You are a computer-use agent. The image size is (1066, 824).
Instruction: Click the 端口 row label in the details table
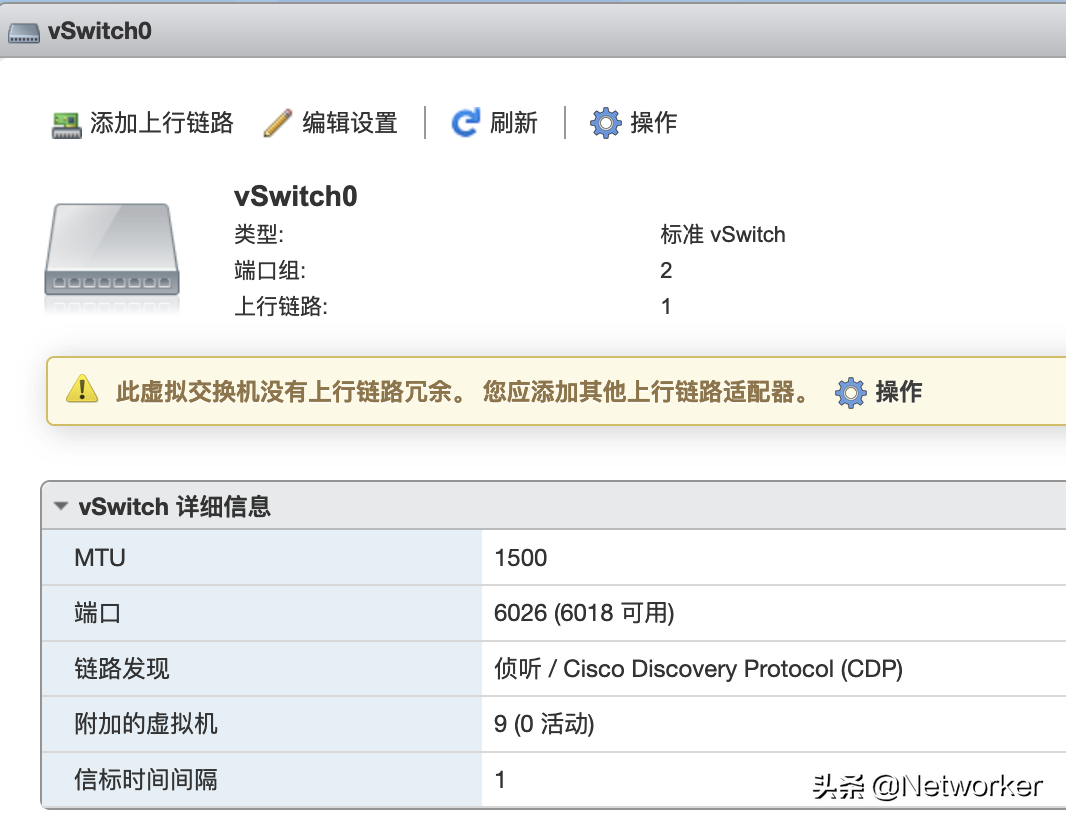pos(98,613)
